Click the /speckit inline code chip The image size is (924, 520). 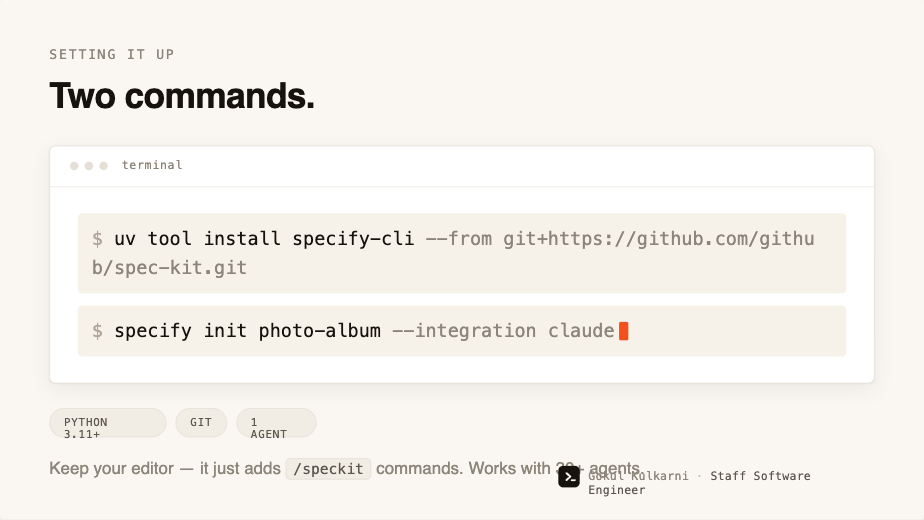click(328, 469)
